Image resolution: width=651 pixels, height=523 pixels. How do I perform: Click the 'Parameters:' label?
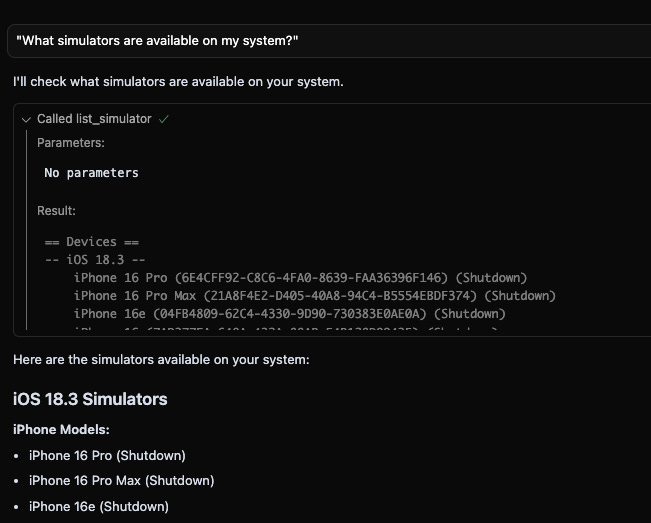[x=71, y=143]
